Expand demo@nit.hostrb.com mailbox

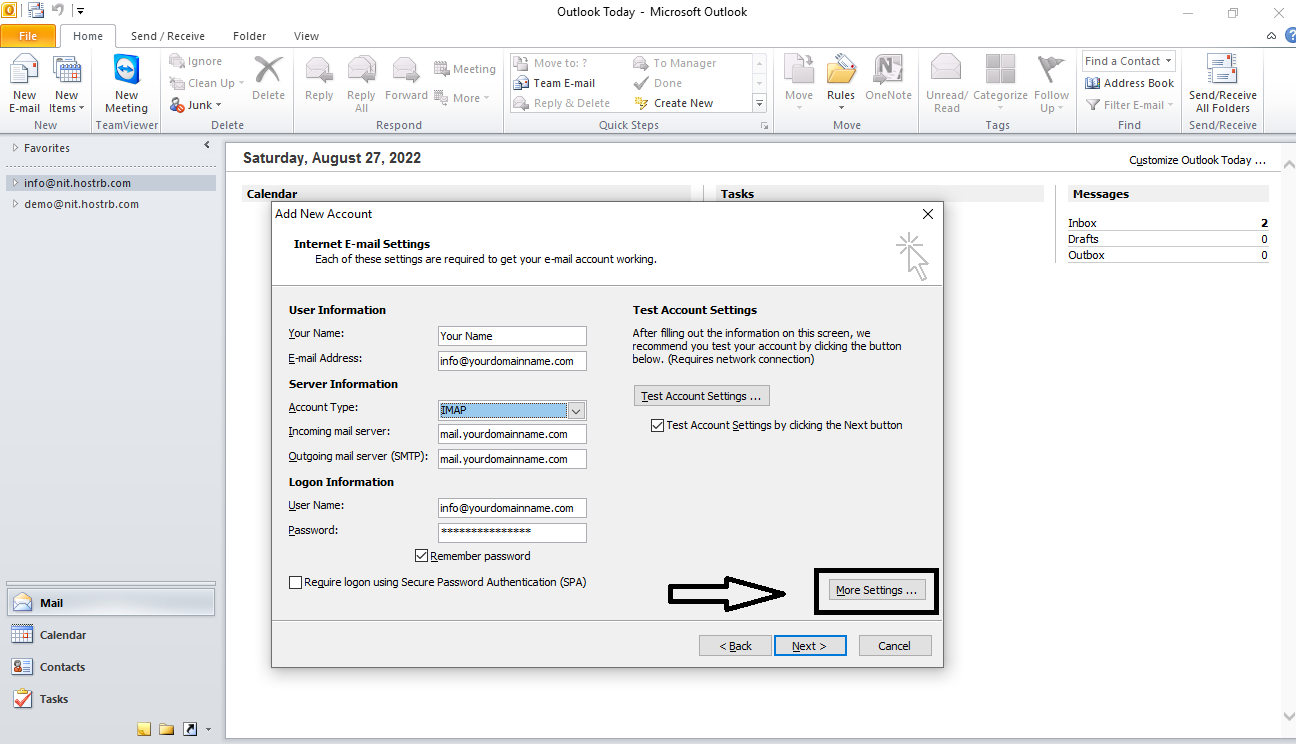click(x=15, y=204)
